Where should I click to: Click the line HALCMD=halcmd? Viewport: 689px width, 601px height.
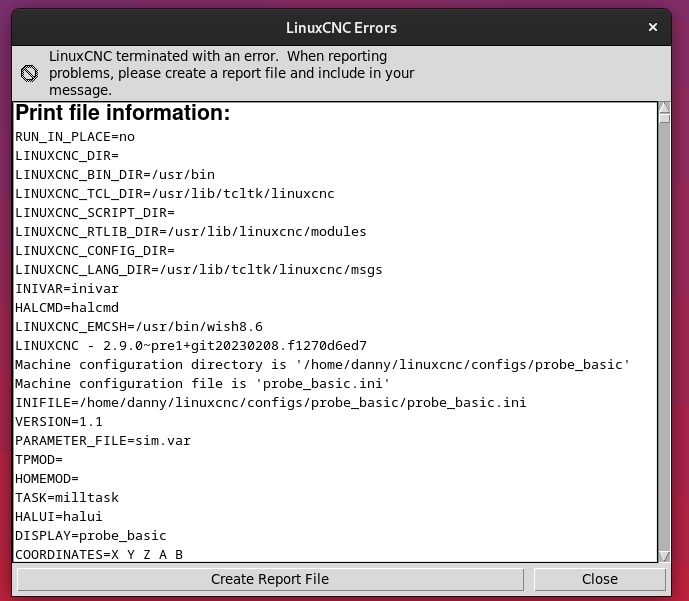click(x=67, y=308)
